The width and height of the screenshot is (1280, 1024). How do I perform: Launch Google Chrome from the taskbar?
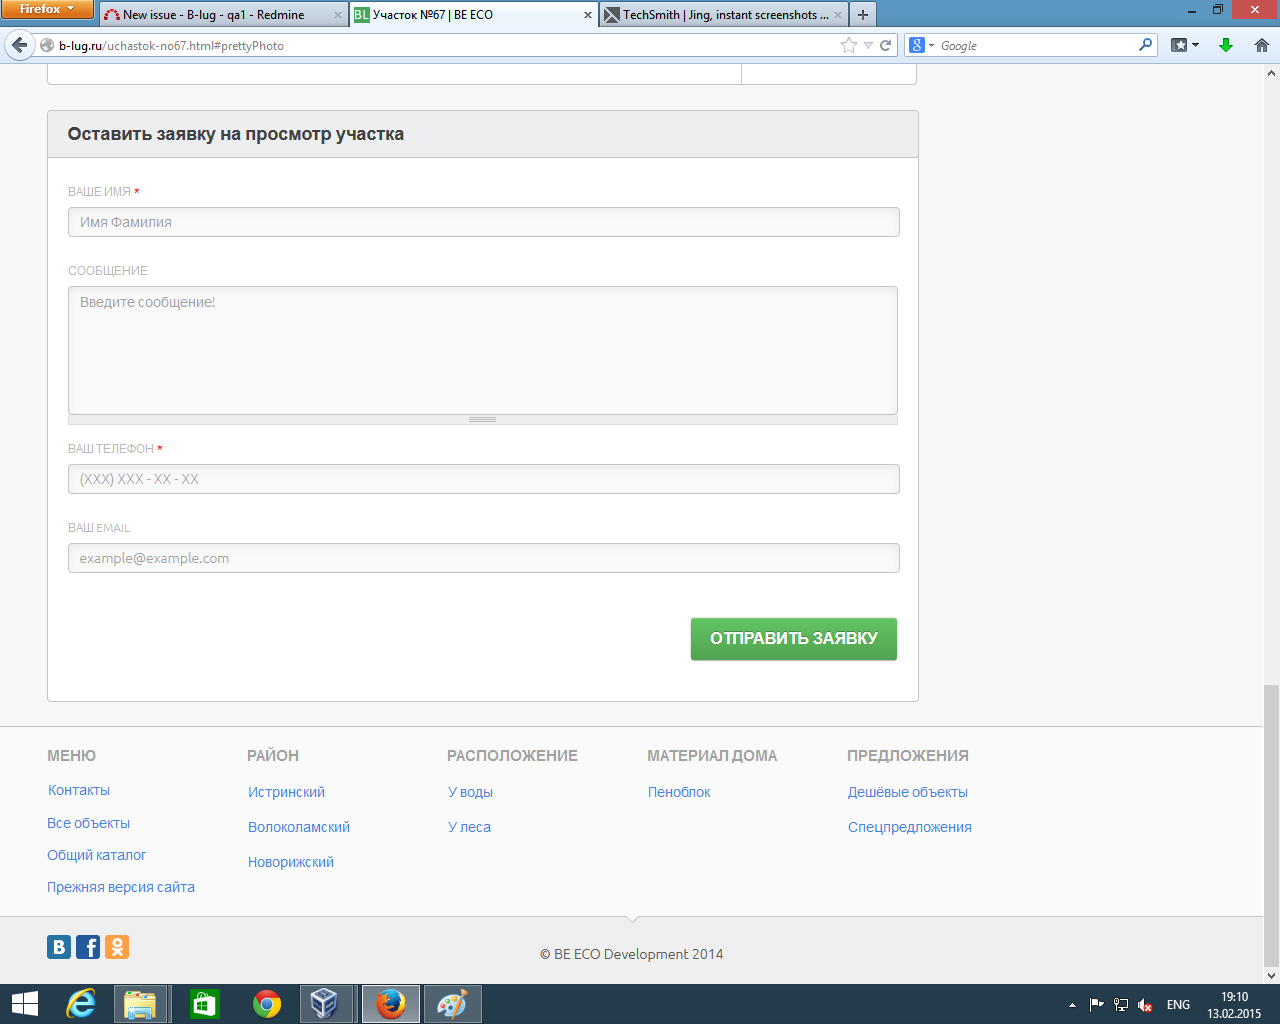(x=267, y=1004)
